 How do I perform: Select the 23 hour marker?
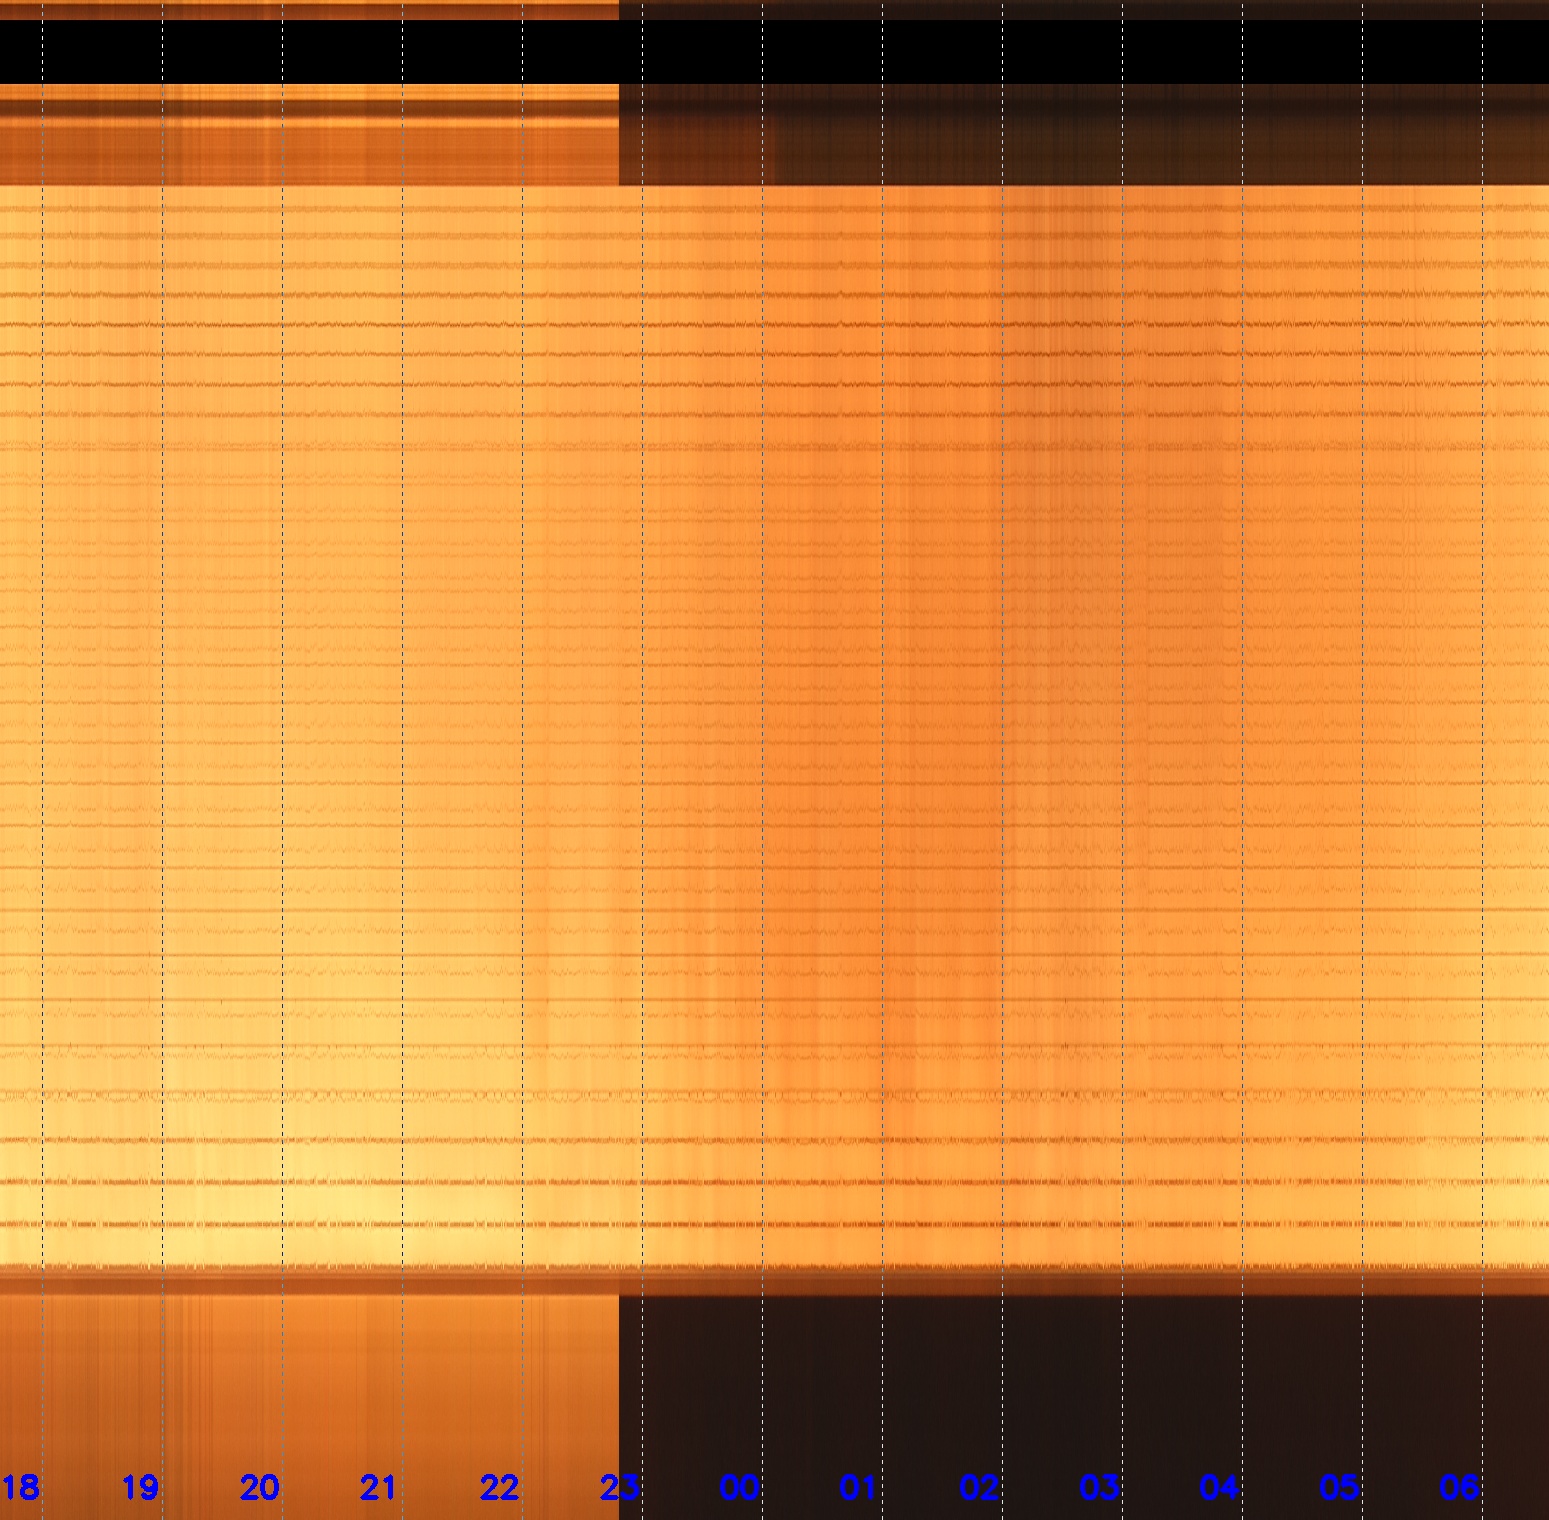[x=619, y=1488]
